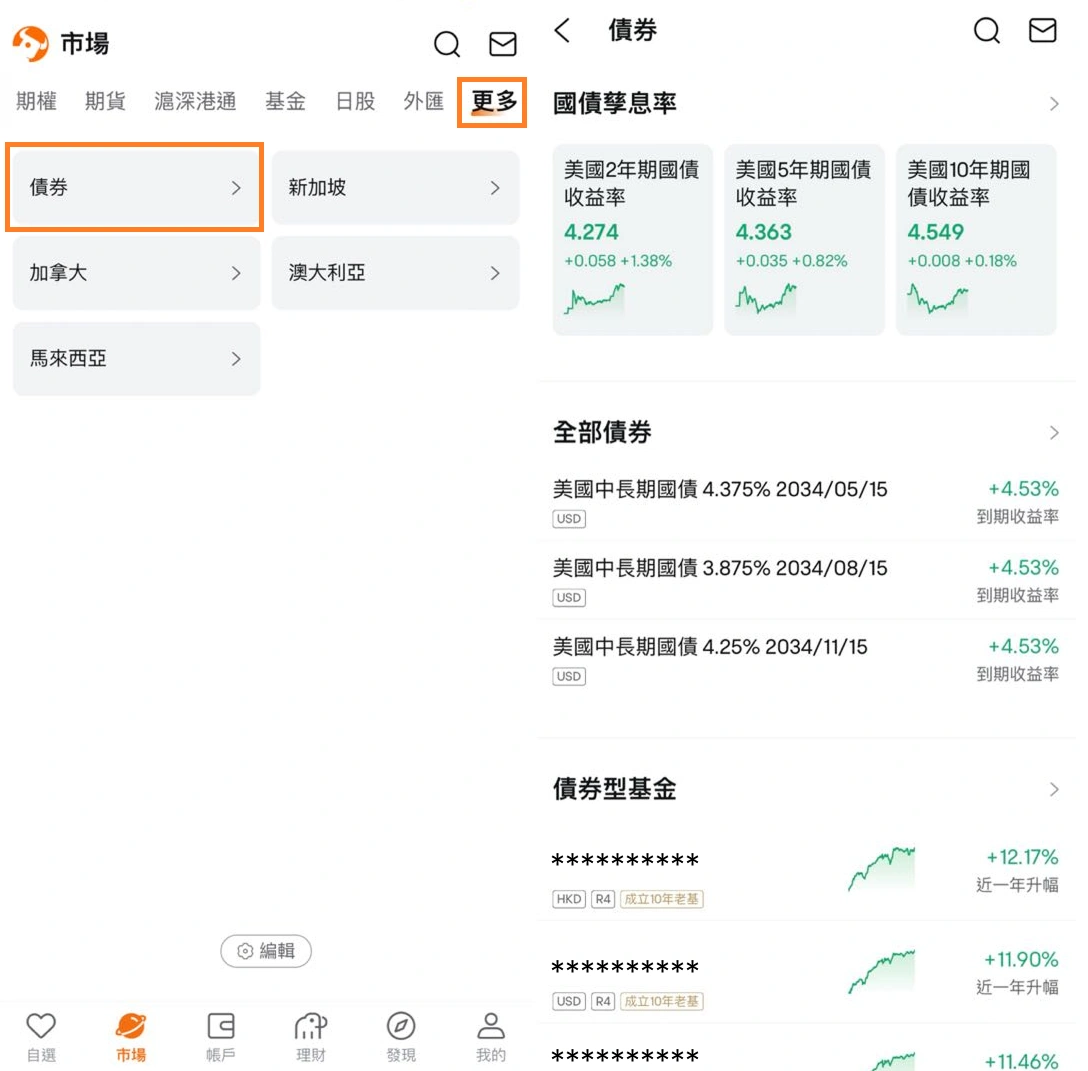Tap the 4.274 yield value
The height and width of the screenshot is (1071, 1088).
(x=591, y=232)
